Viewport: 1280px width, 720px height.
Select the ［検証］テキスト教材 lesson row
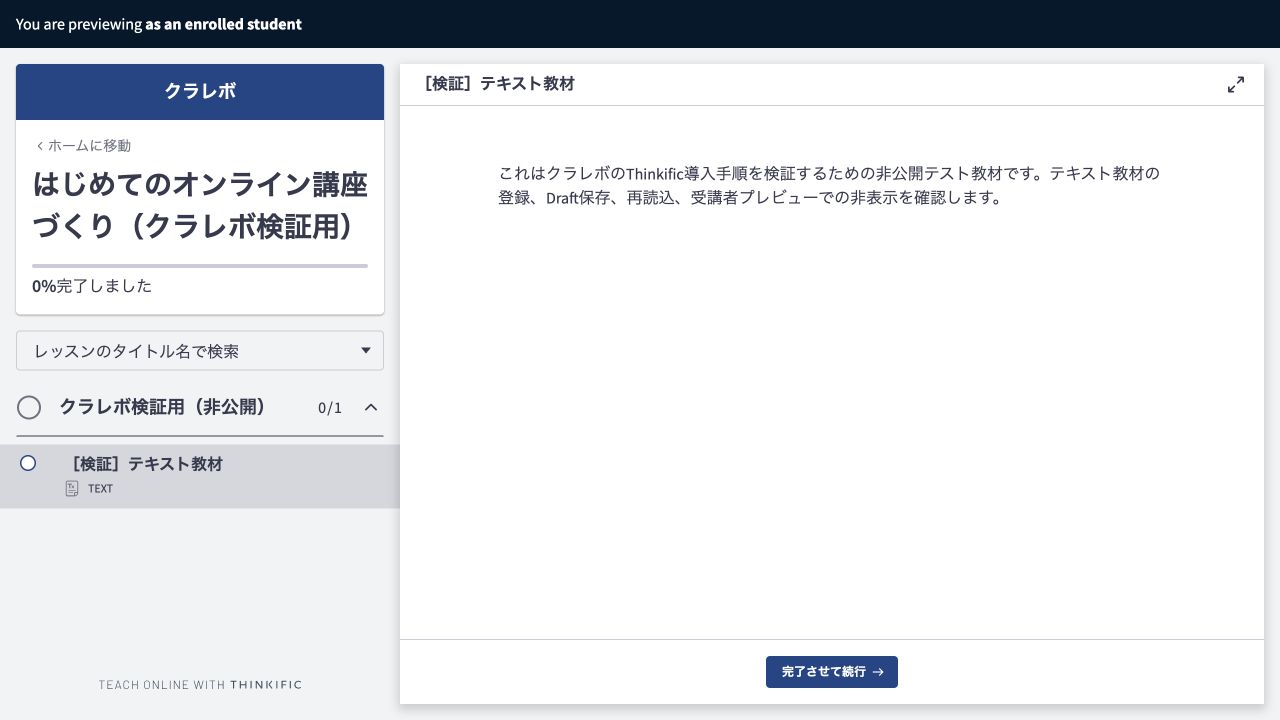(x=200, y=476)
